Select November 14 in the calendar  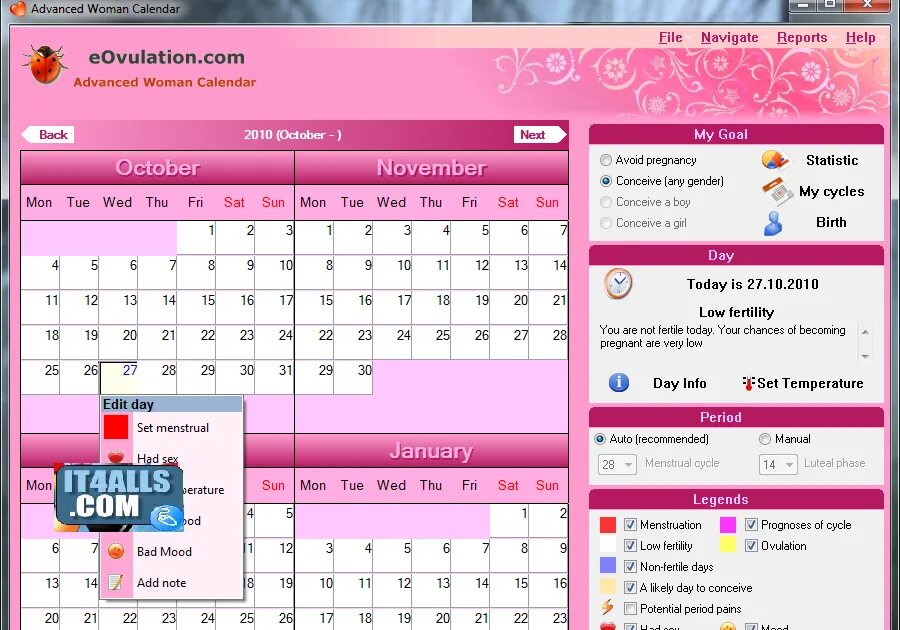[548, 273]
